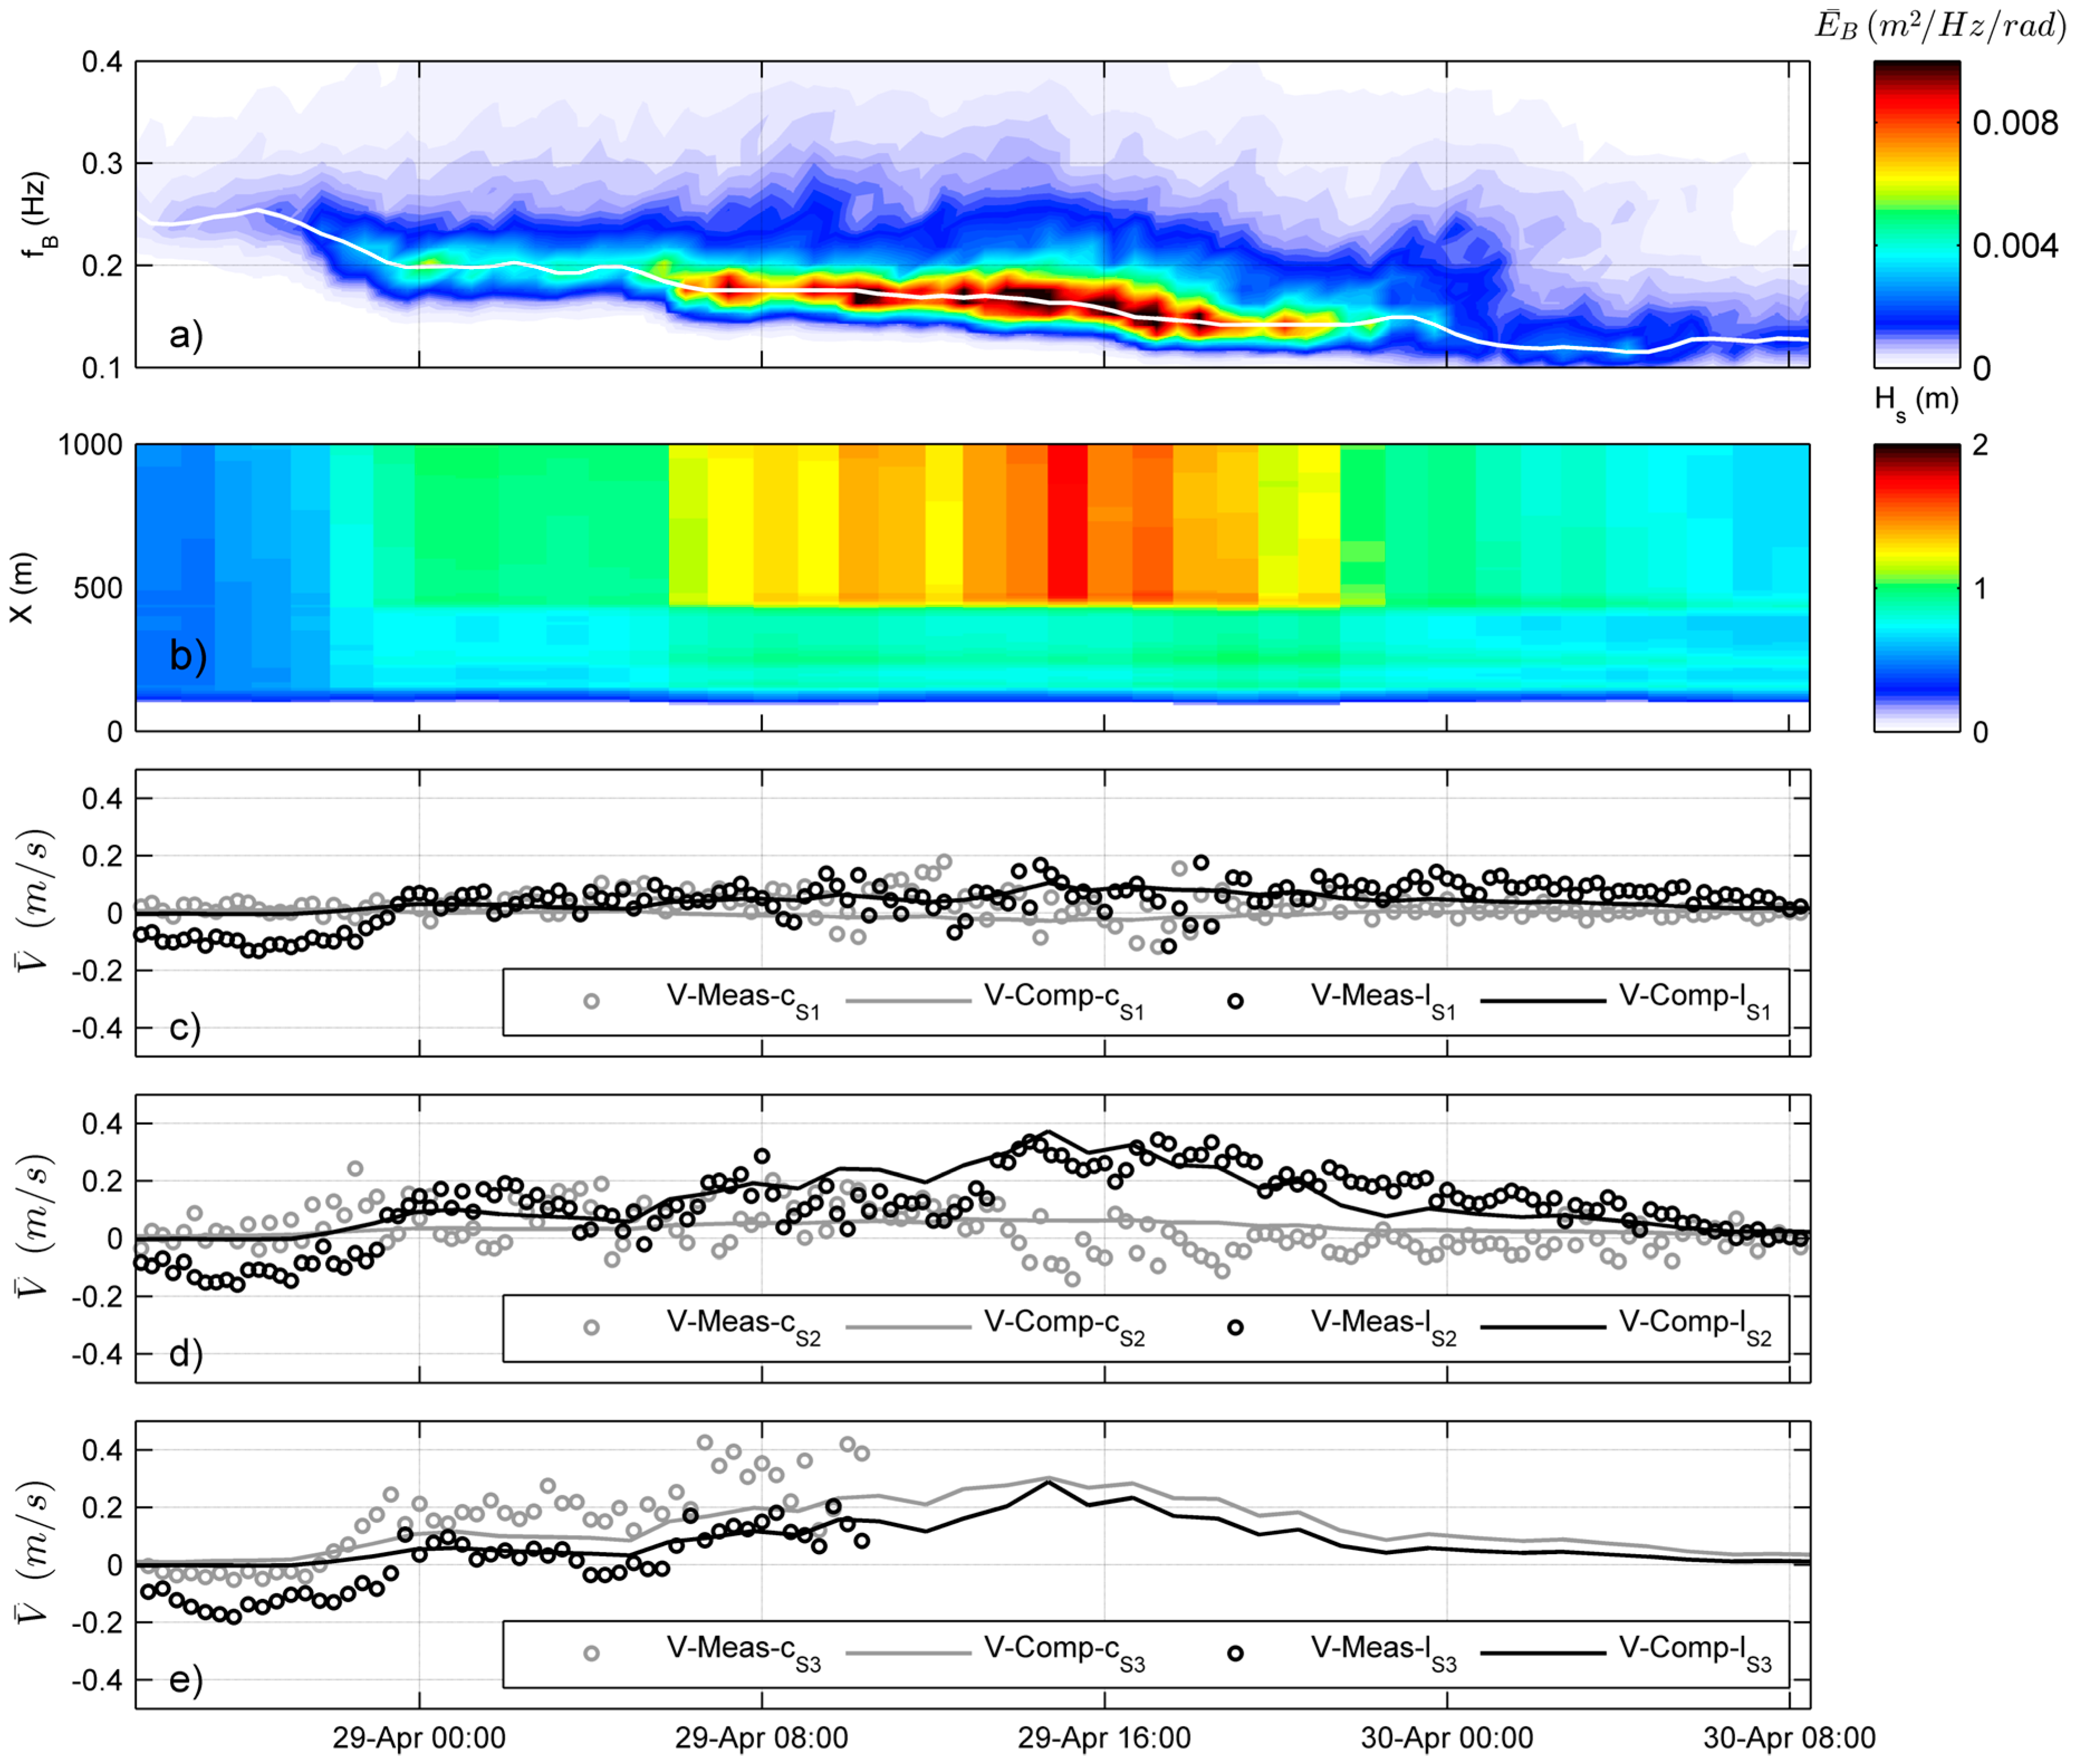This screenshot has height=1764, width=2075.
Task: Click the gray line sample for V-Comp-c S2
Action: tap(908, 1327)
